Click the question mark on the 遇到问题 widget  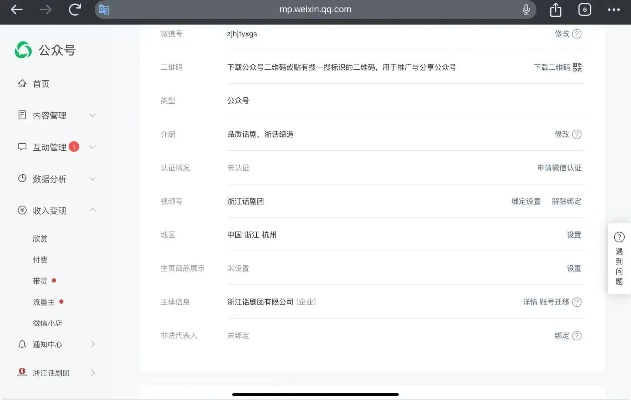(x=619, y=237)
